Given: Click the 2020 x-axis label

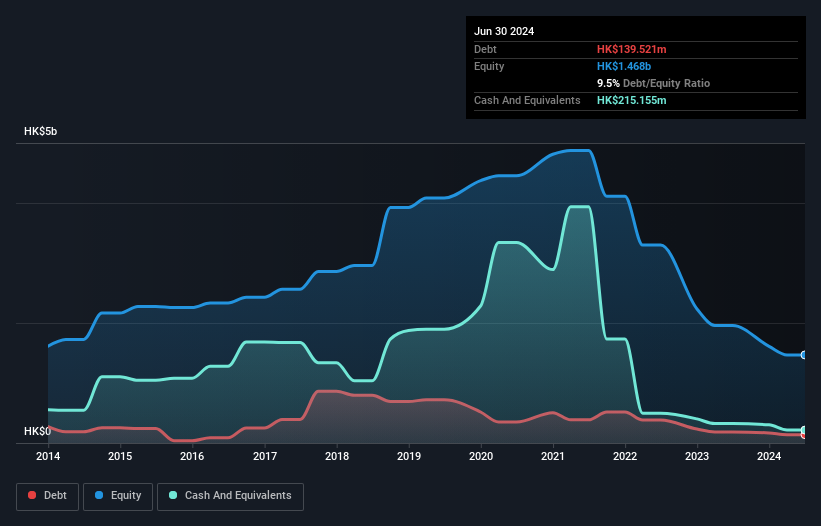Looking at the screenshot, I should point(481,456).
